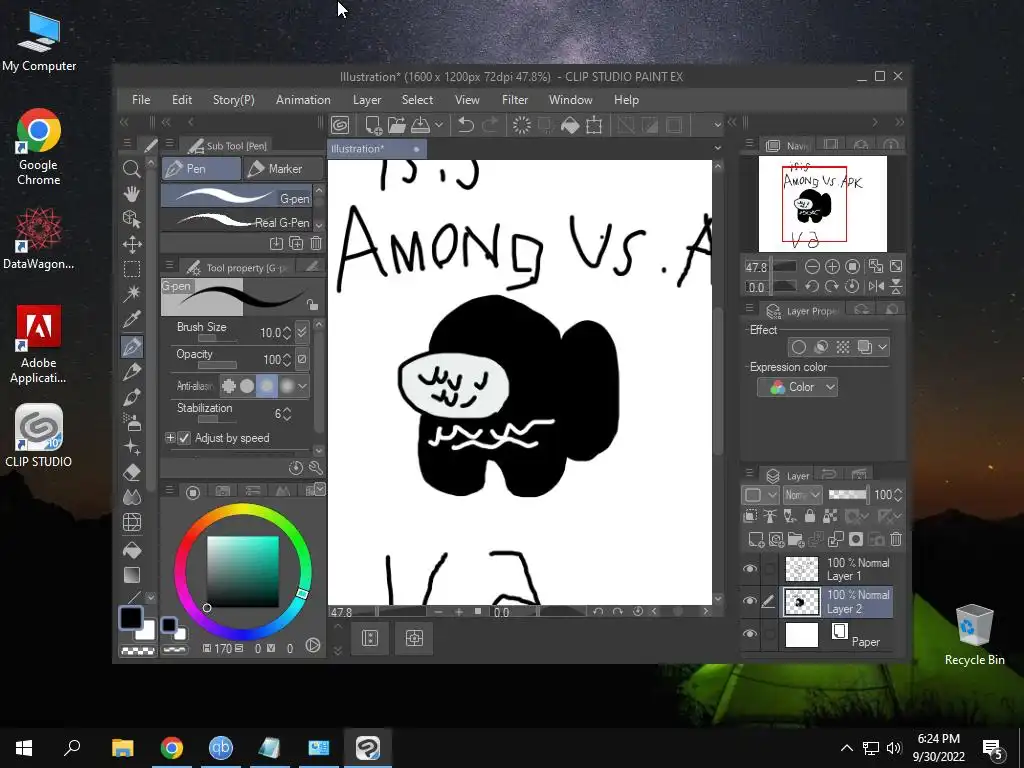
Task: Expand Adjust by speed plus box
Action: pos(170,438)
